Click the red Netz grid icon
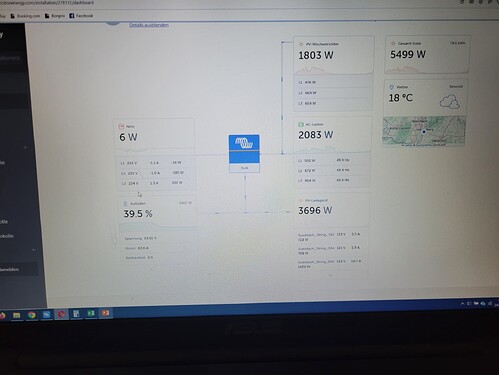Viewport: 499px width, 375px height. (121, 126)
